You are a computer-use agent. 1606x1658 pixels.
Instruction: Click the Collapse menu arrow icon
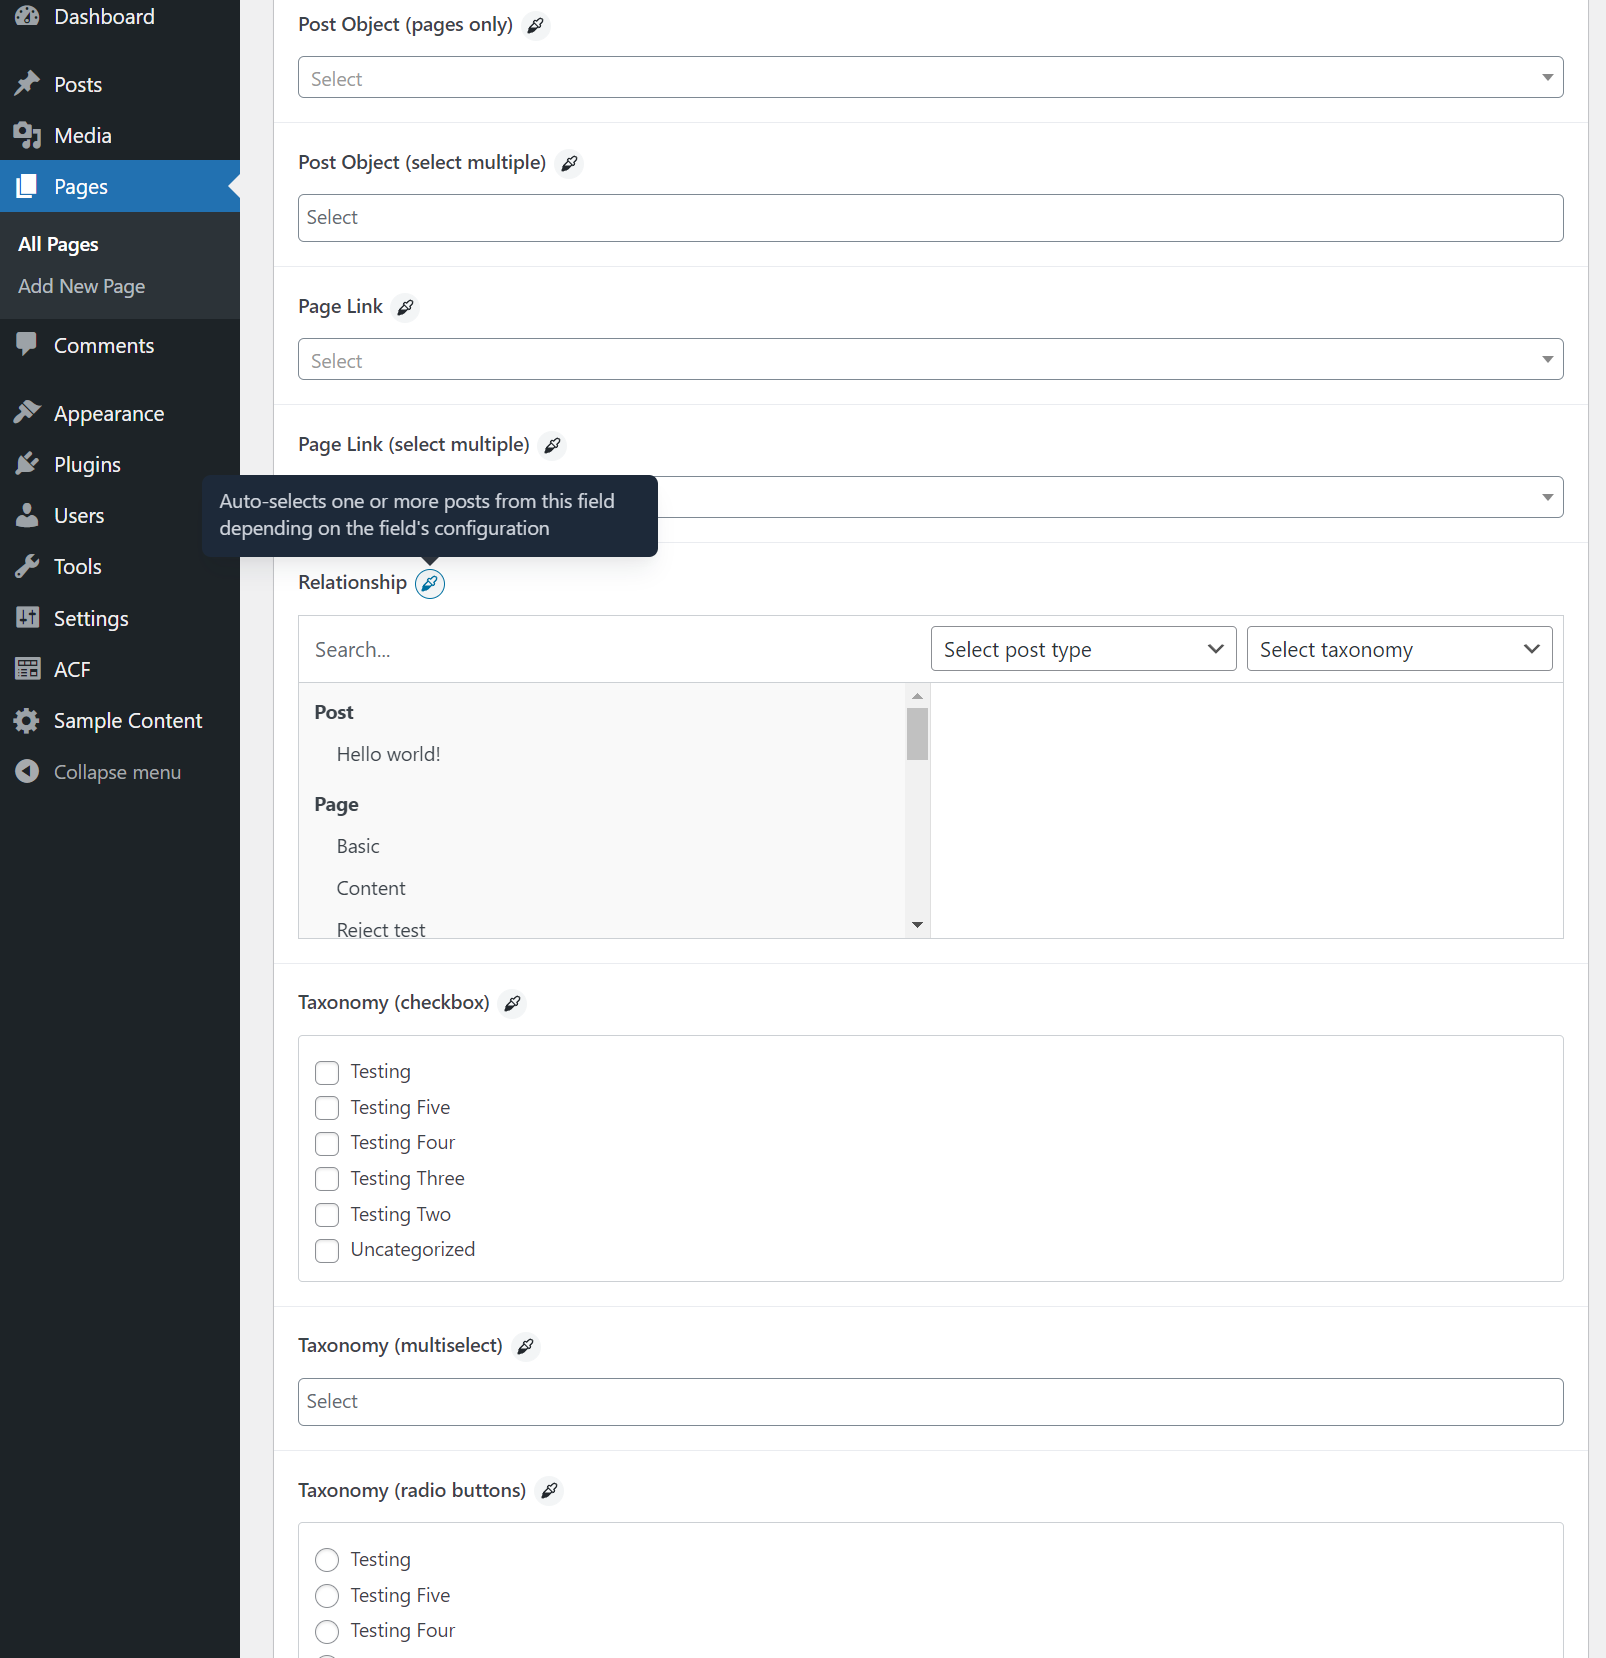[27, 771]
